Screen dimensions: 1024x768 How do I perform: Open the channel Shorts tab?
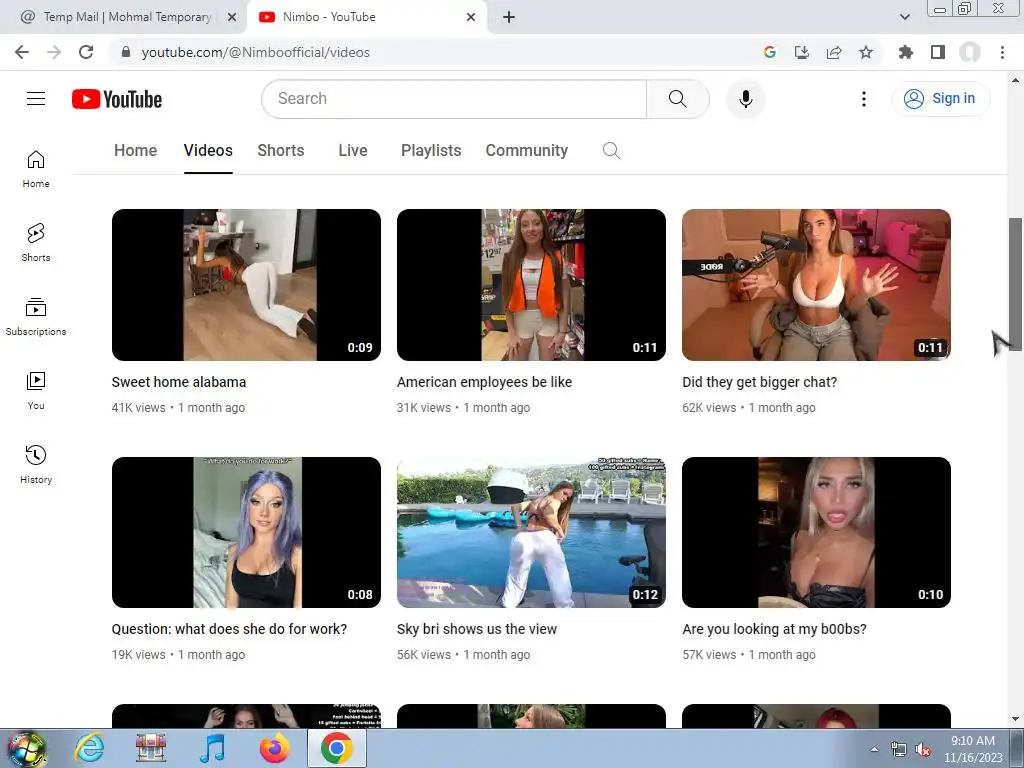(281, 151)
